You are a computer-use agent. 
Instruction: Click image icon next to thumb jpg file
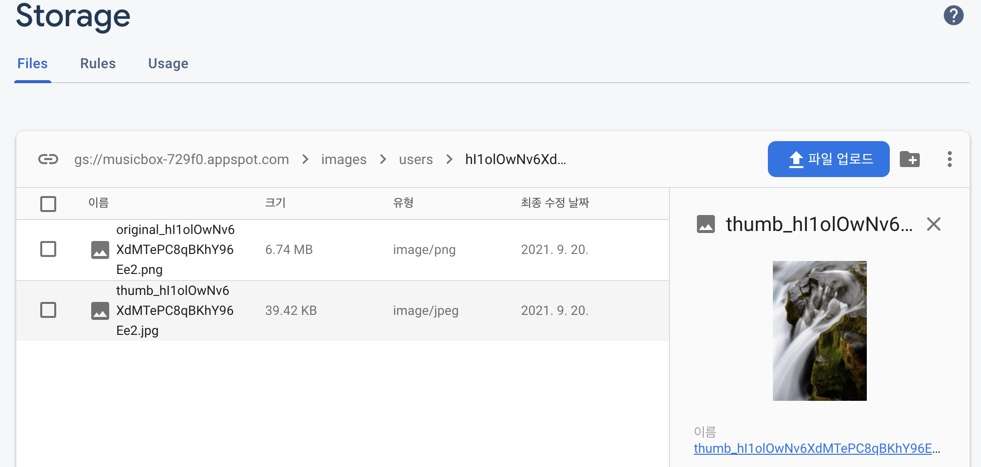(100, 311)
